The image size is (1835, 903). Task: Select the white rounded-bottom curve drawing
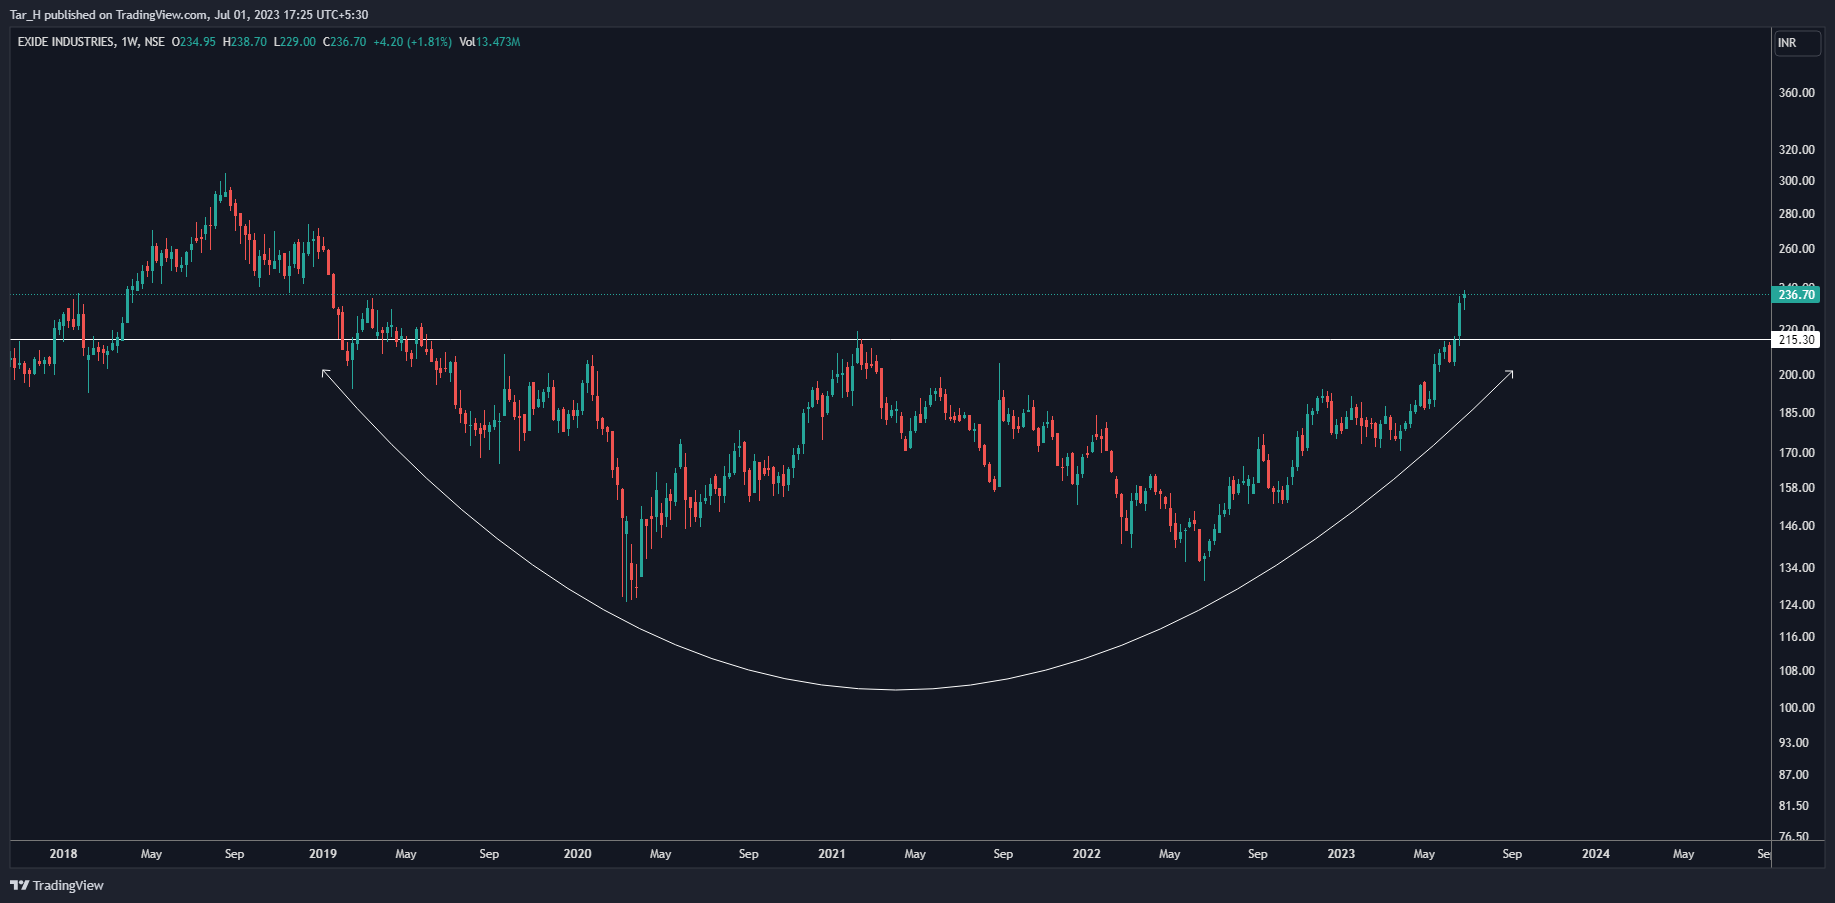[895, 689]
